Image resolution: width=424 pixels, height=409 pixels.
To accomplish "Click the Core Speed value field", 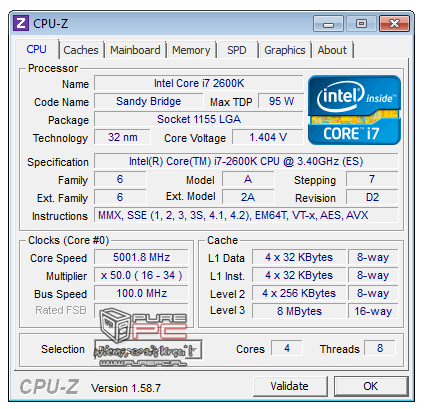I will click(x=141, y=257).
